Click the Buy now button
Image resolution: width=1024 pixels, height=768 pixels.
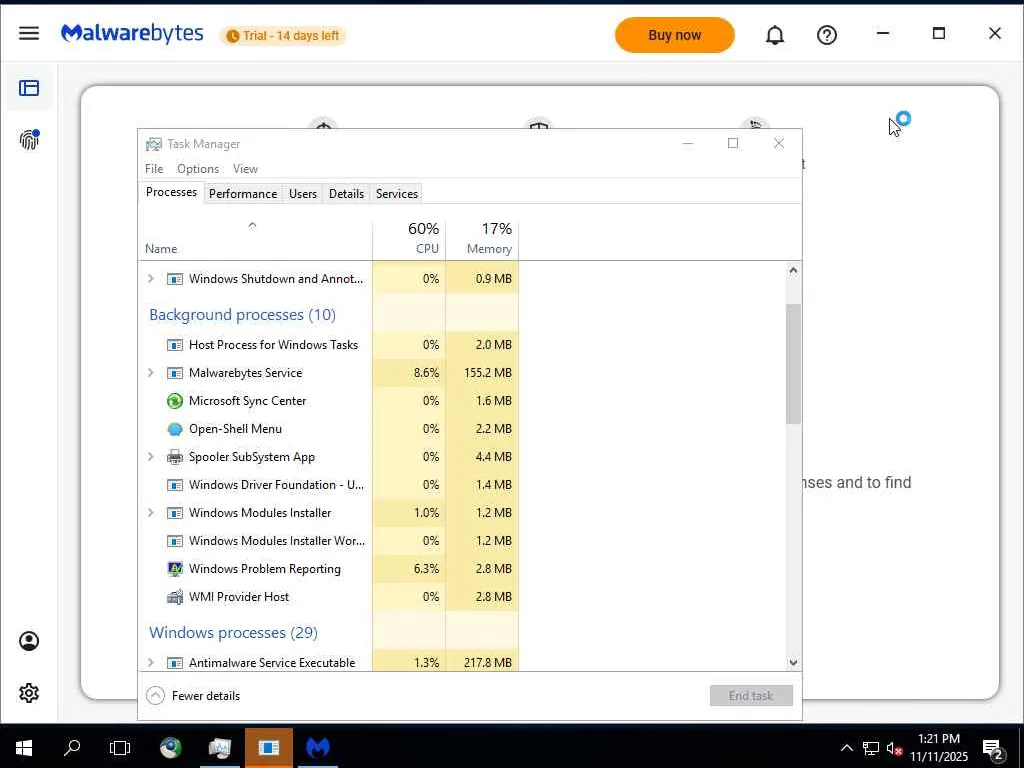pyautogui.click(x=675, y=35)
